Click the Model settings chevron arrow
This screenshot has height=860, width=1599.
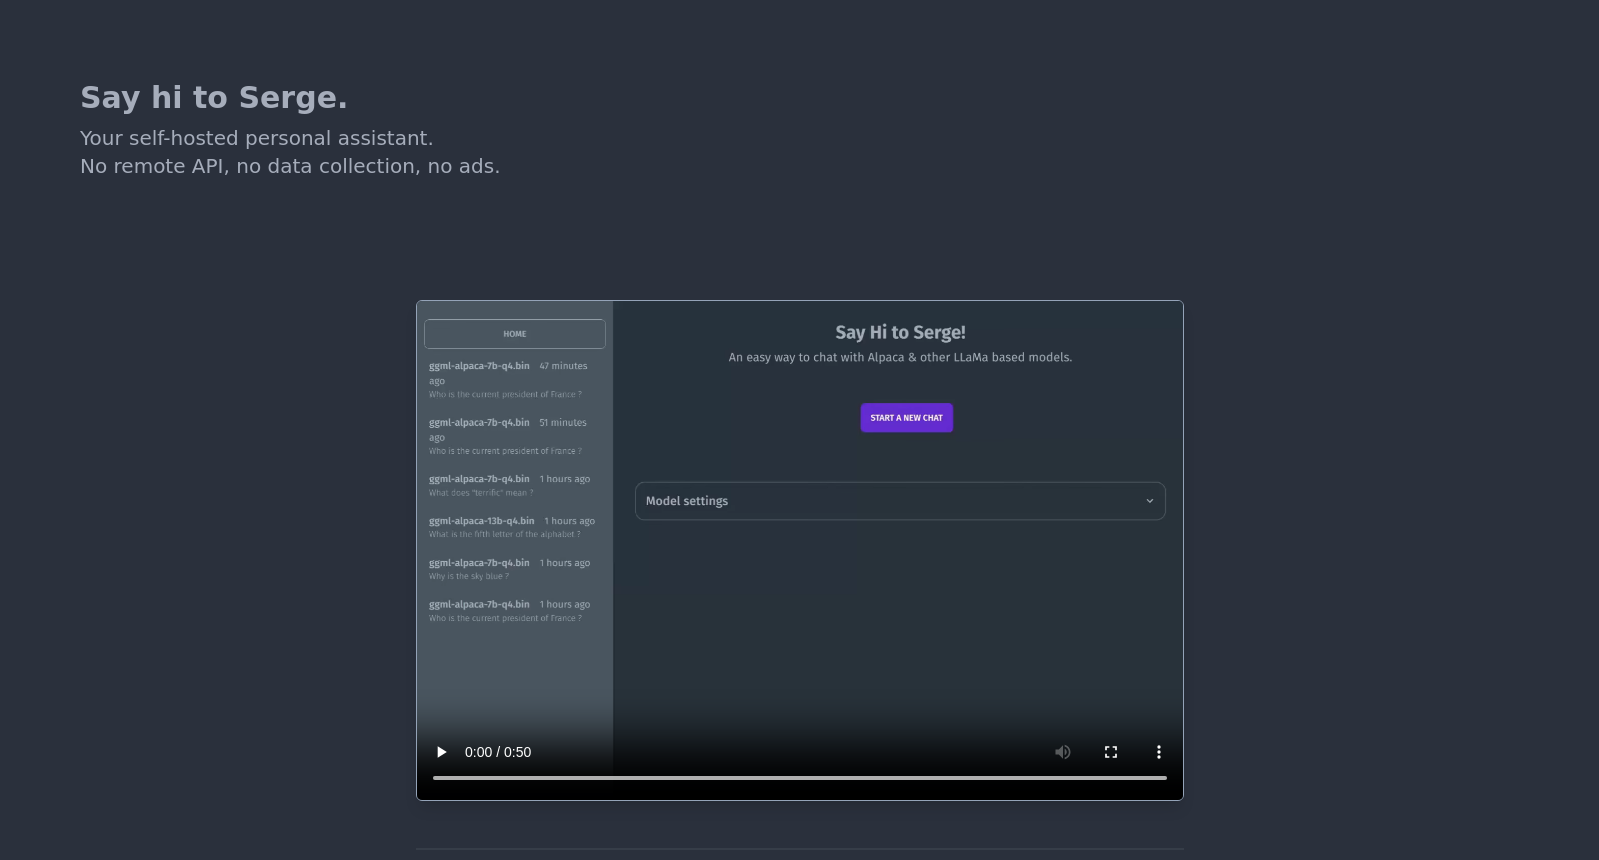[1150, 501]
